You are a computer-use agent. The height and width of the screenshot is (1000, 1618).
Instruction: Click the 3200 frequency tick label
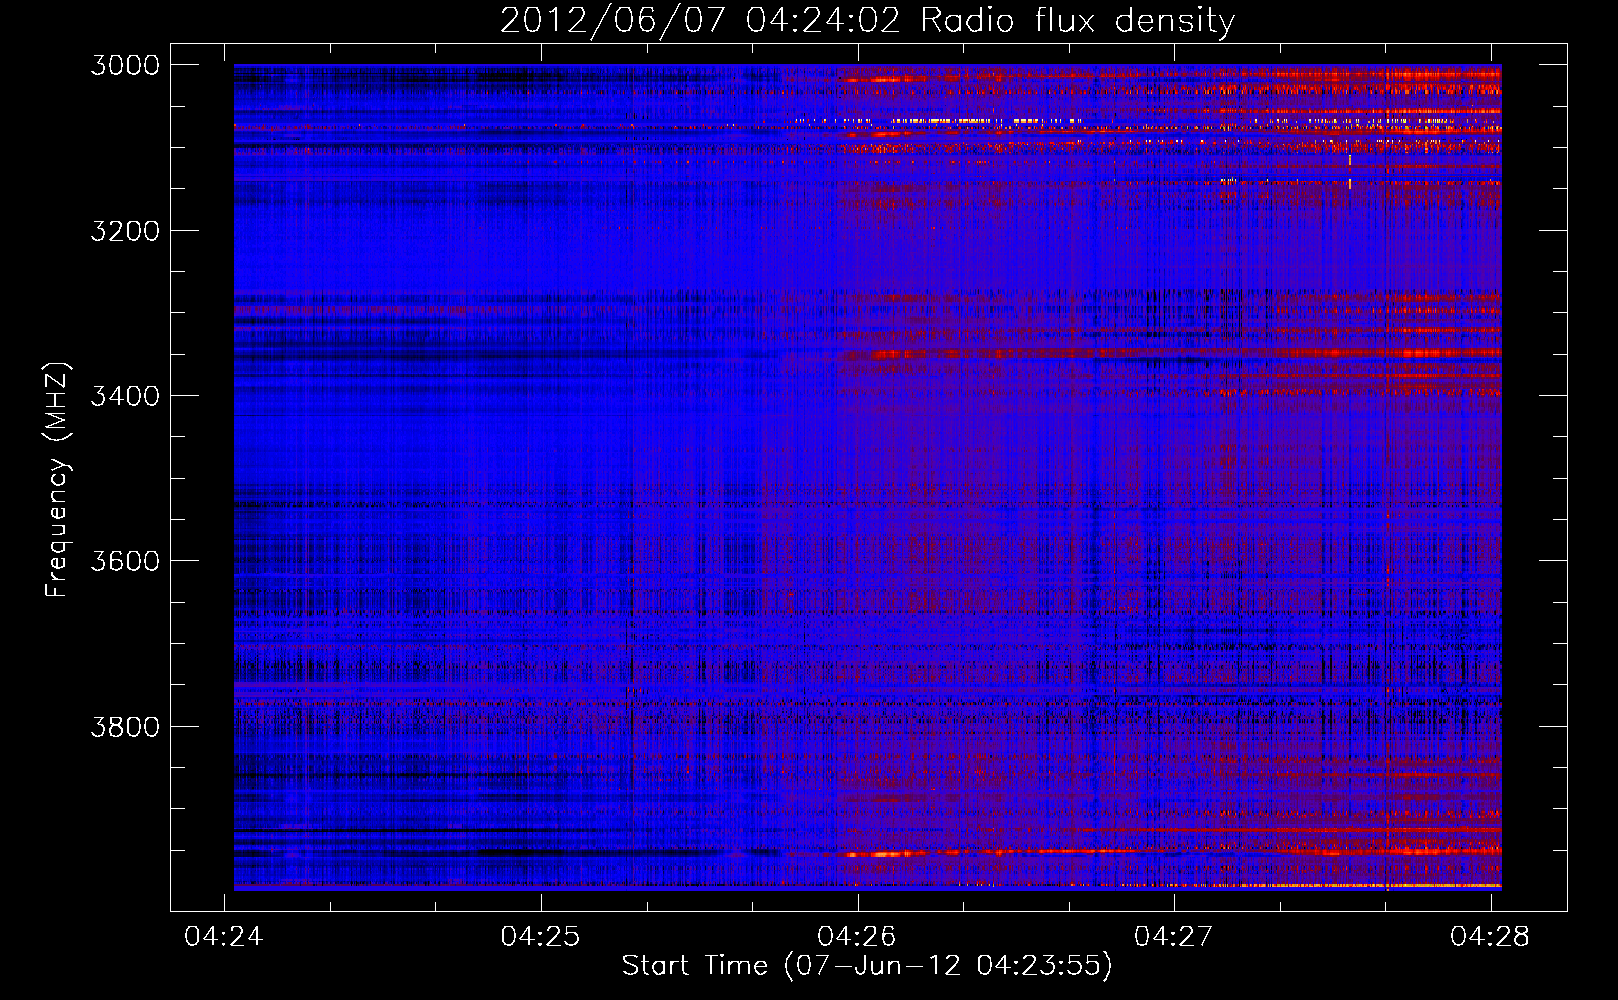125,231
